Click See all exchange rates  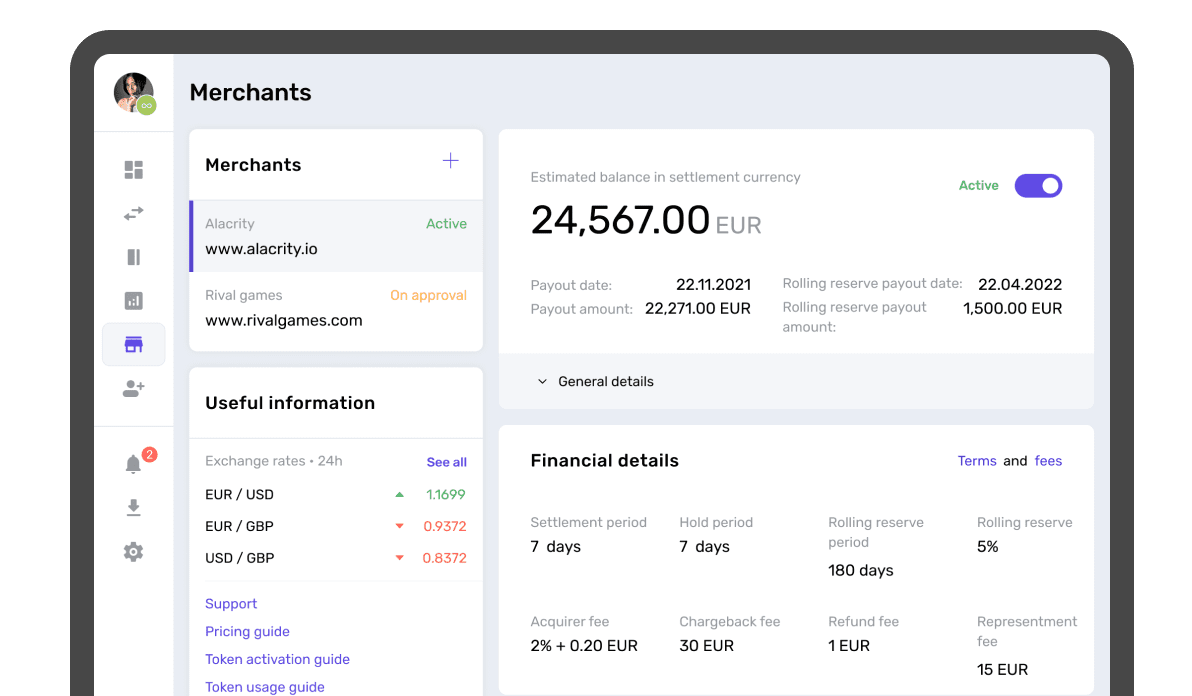446,462
